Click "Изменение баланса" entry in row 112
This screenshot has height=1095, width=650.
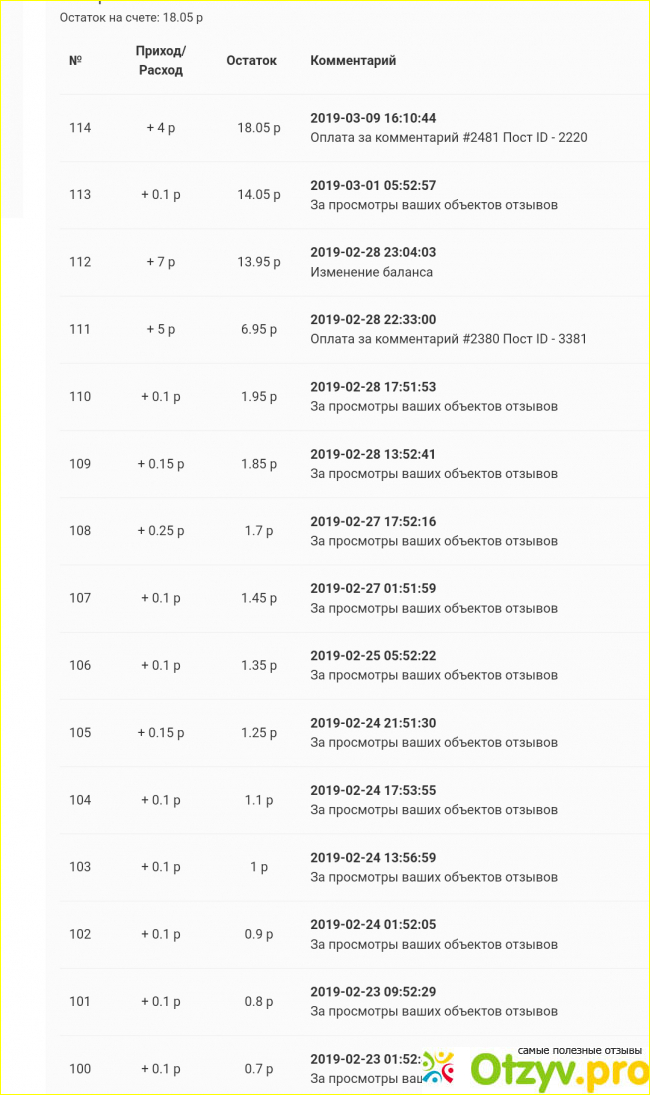371,272
